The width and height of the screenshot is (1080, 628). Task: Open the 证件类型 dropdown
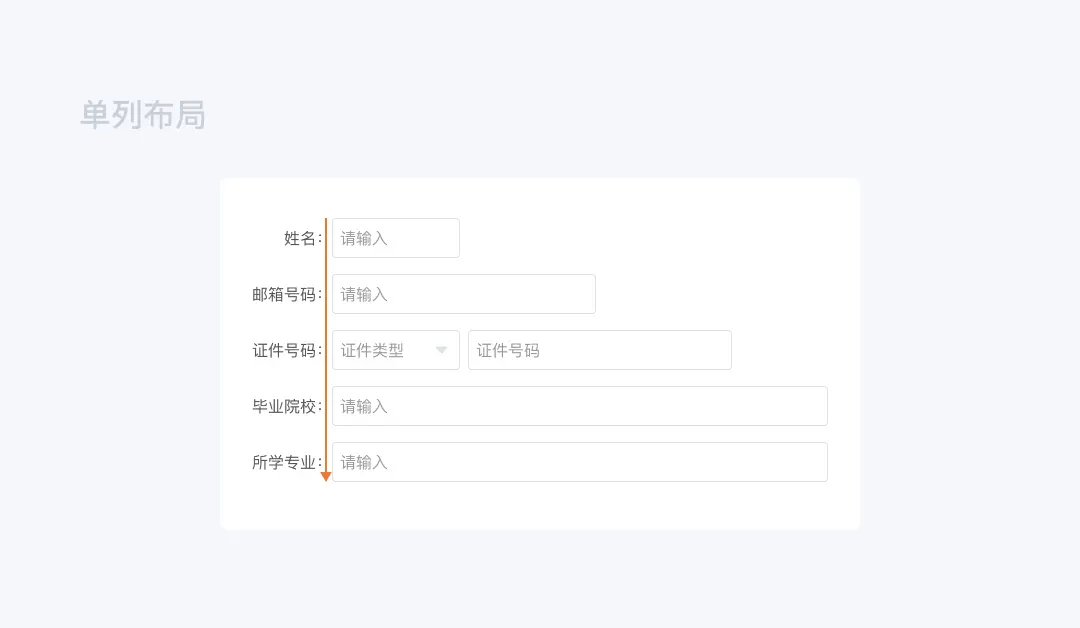tap(395, 350)
